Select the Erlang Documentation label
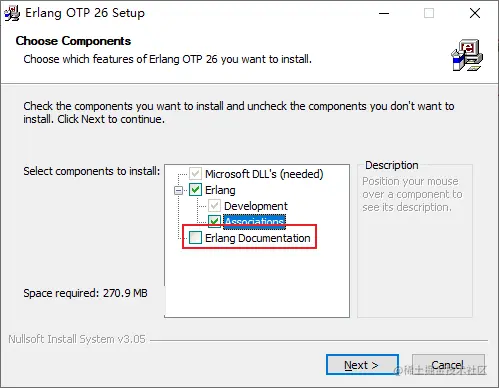499x388 pixels. (258, 238)
